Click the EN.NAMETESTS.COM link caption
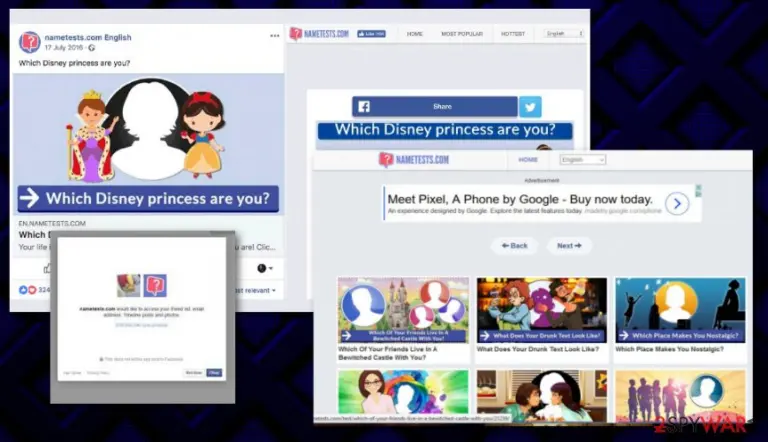The image size is (768, 442). (x=52, y=223)
